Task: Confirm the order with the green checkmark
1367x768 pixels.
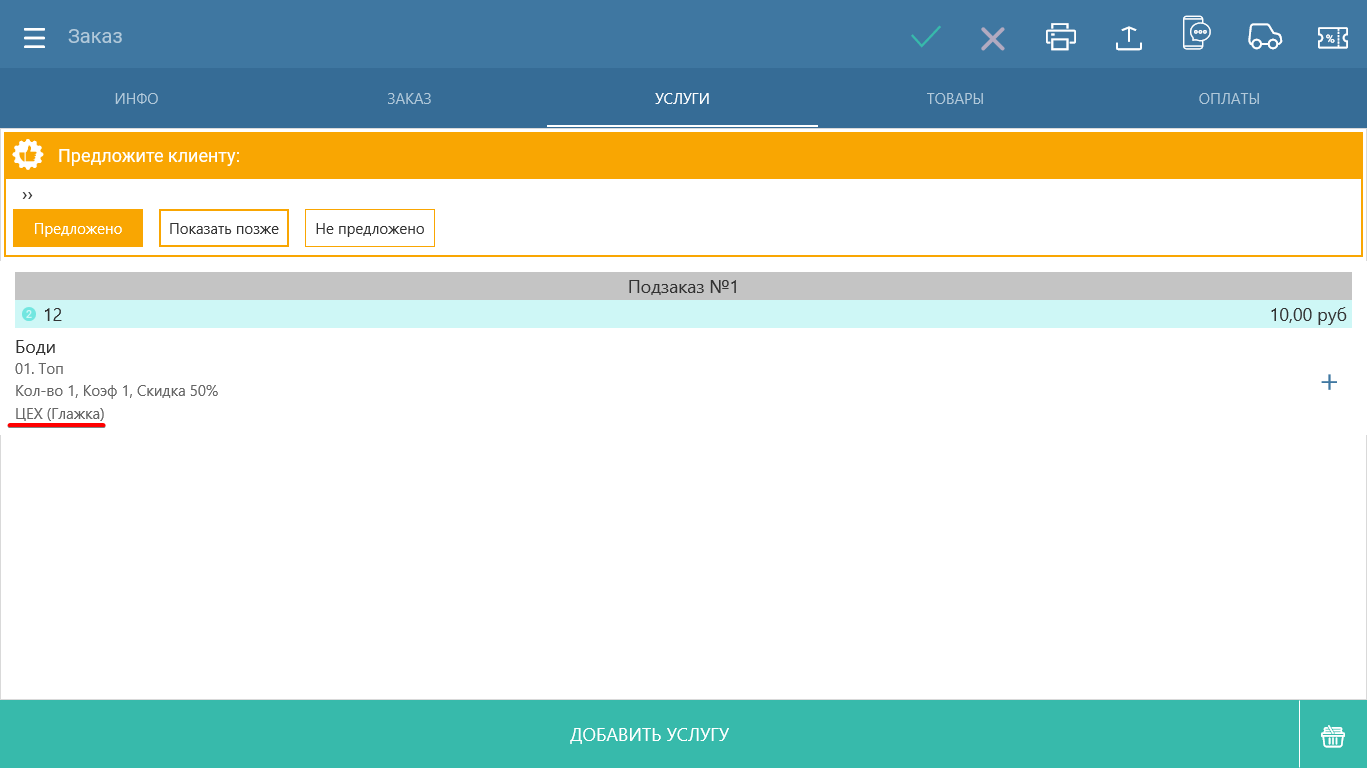Action: (926, 38)
